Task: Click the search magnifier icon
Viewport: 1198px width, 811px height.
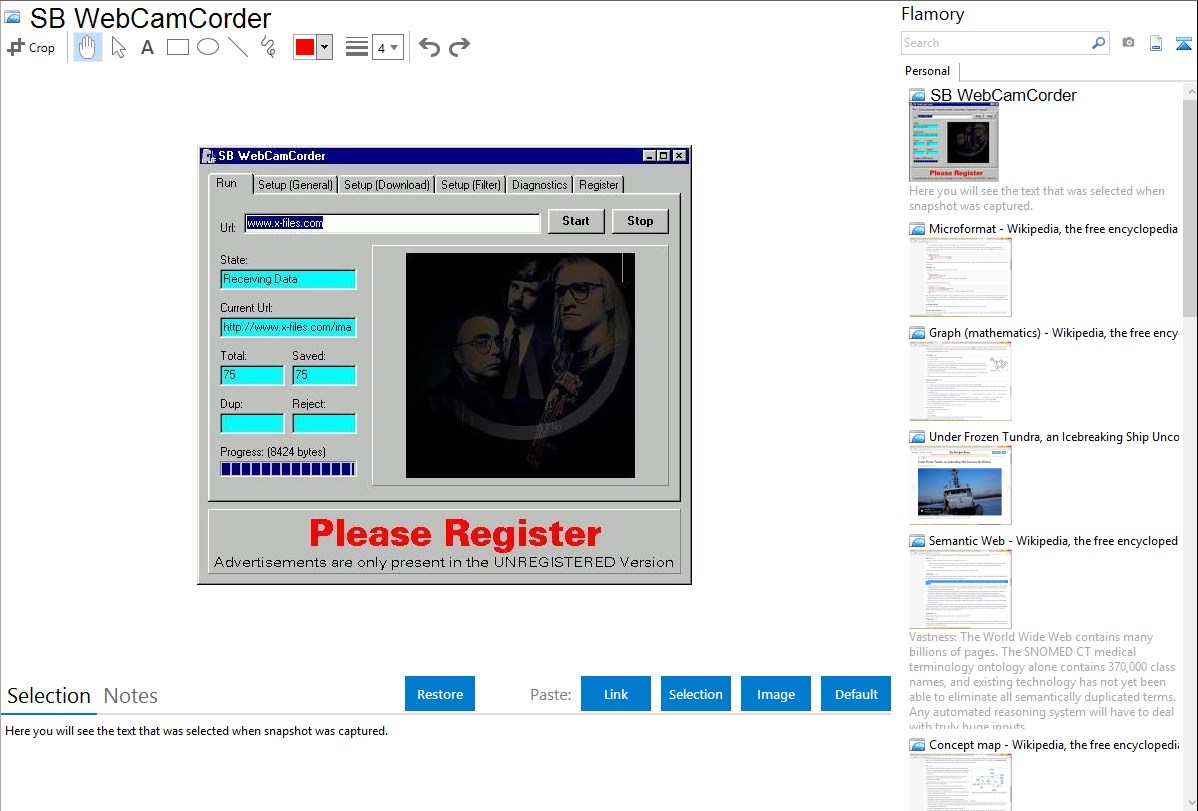Action: click(1099, 43)
